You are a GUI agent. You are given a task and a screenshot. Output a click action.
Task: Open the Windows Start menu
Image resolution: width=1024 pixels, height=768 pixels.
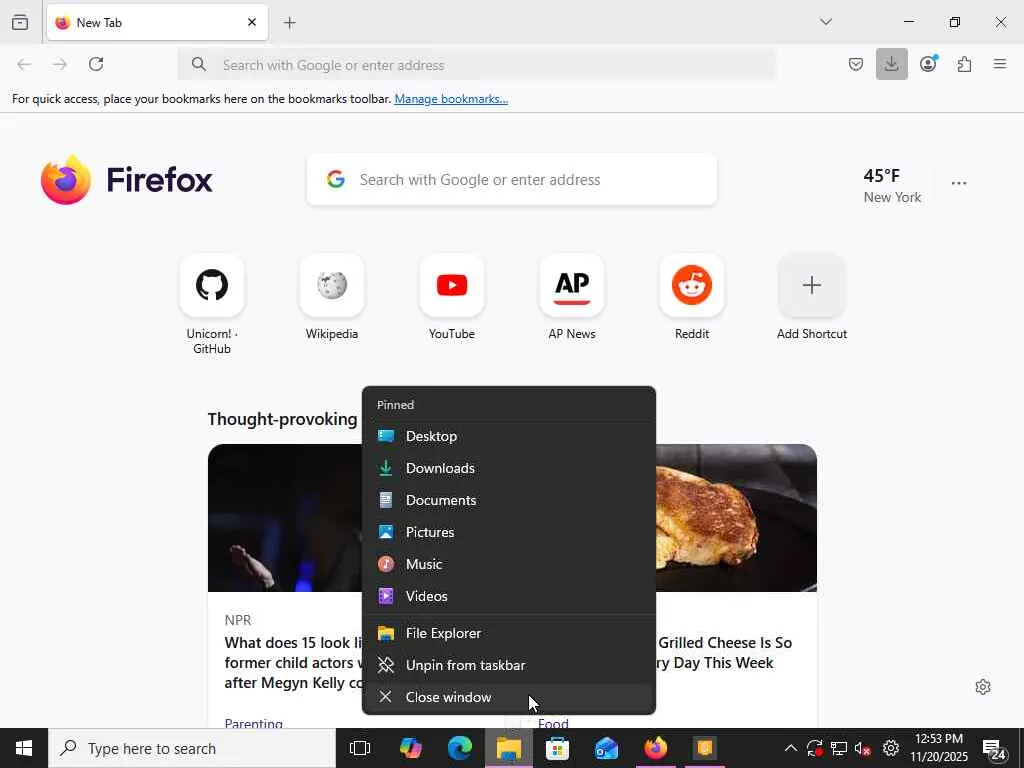pos(24,748)
